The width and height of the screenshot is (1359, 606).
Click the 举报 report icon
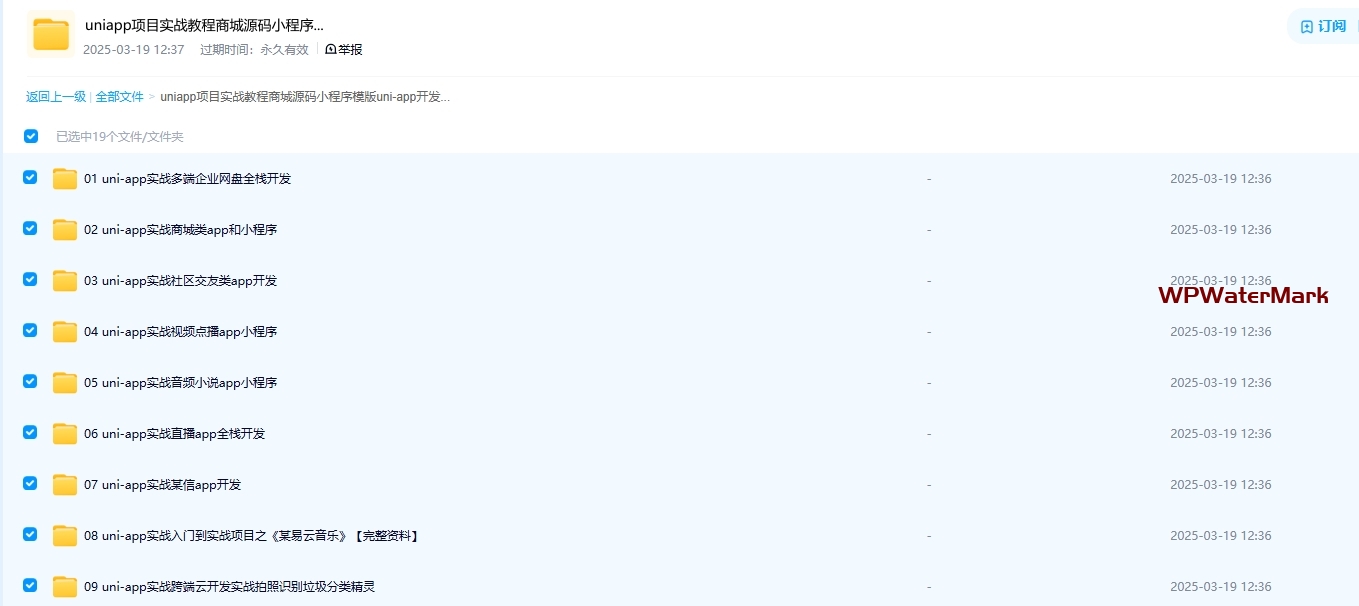331,50
